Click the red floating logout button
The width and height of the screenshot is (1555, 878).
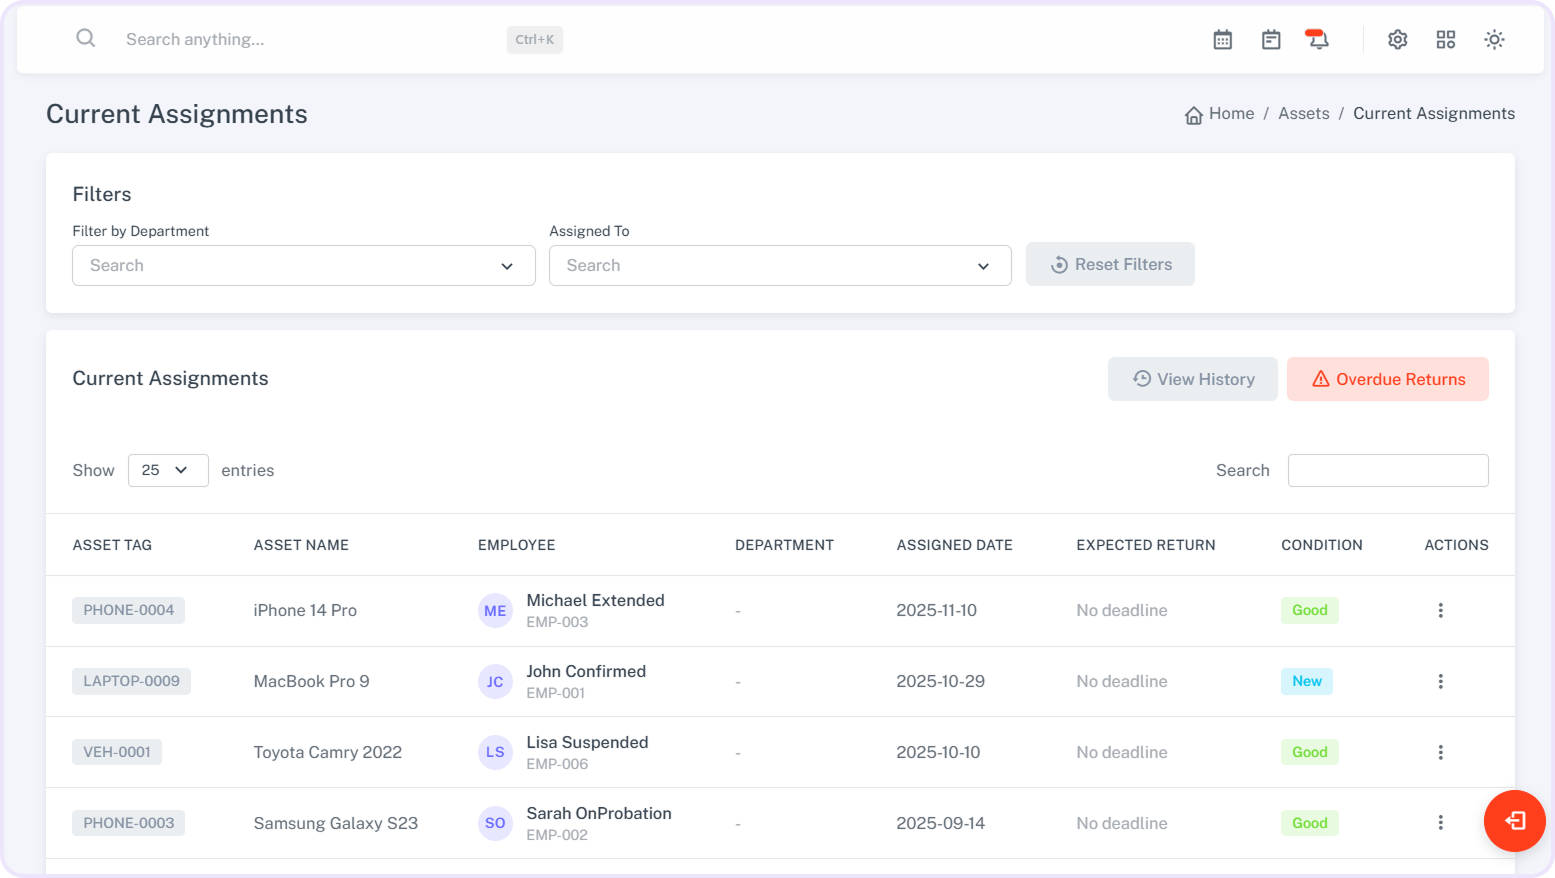1514,821
